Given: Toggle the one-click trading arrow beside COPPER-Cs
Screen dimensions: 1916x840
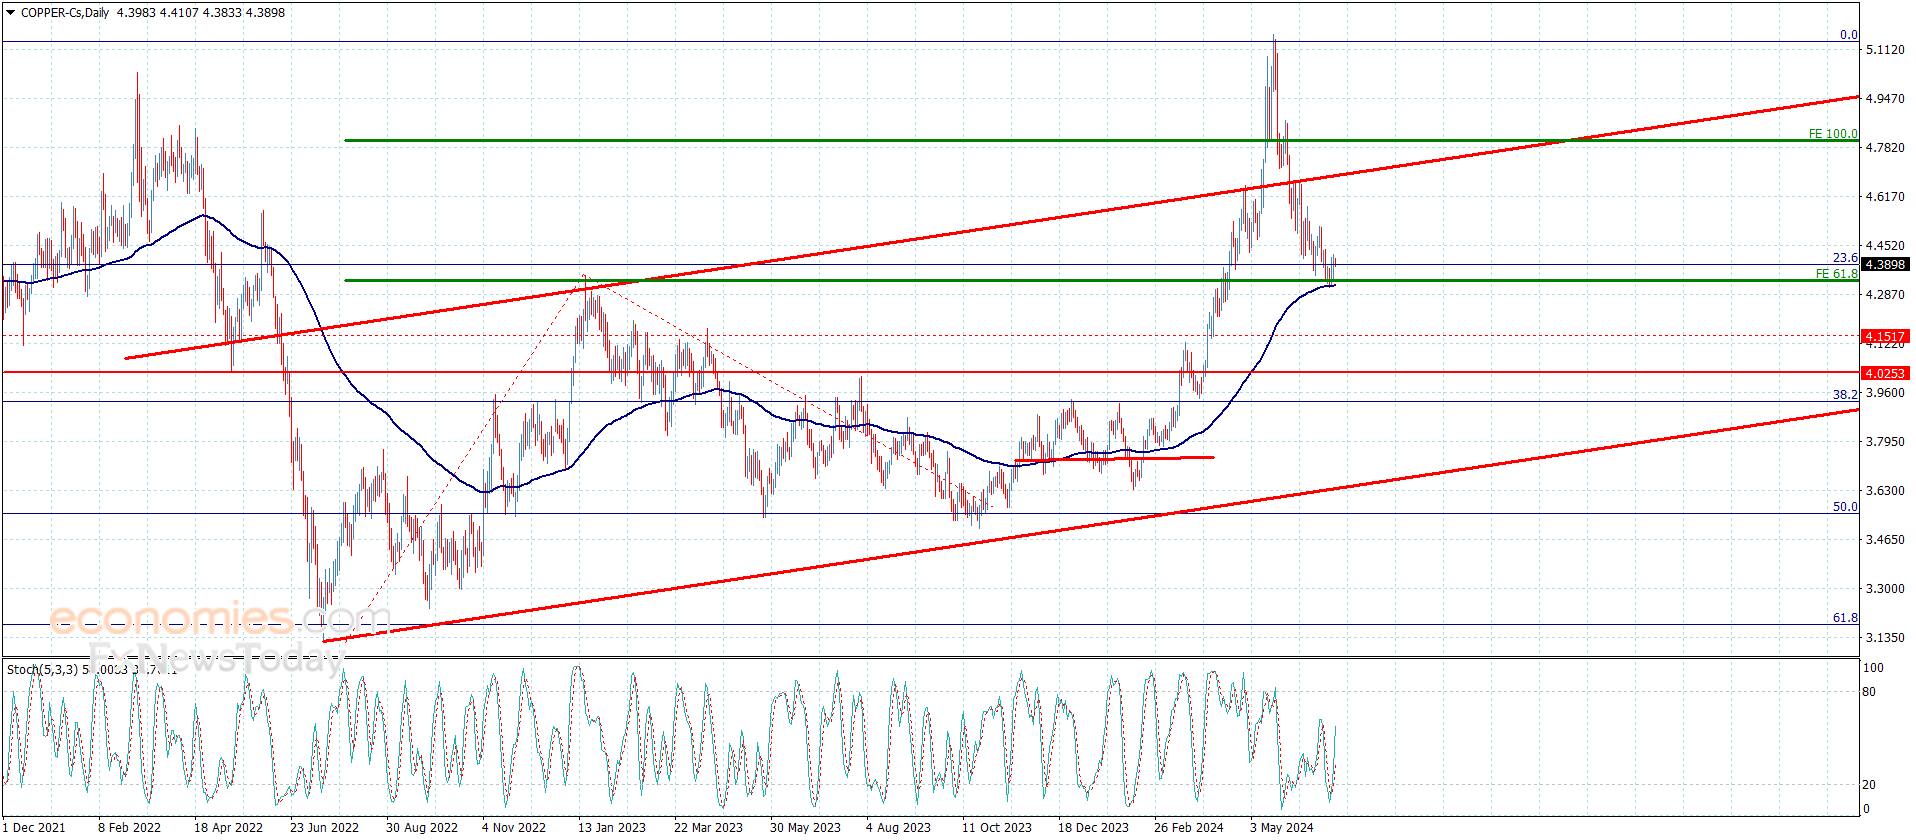Looking at the screenshot, I should (x=11, y=13).
